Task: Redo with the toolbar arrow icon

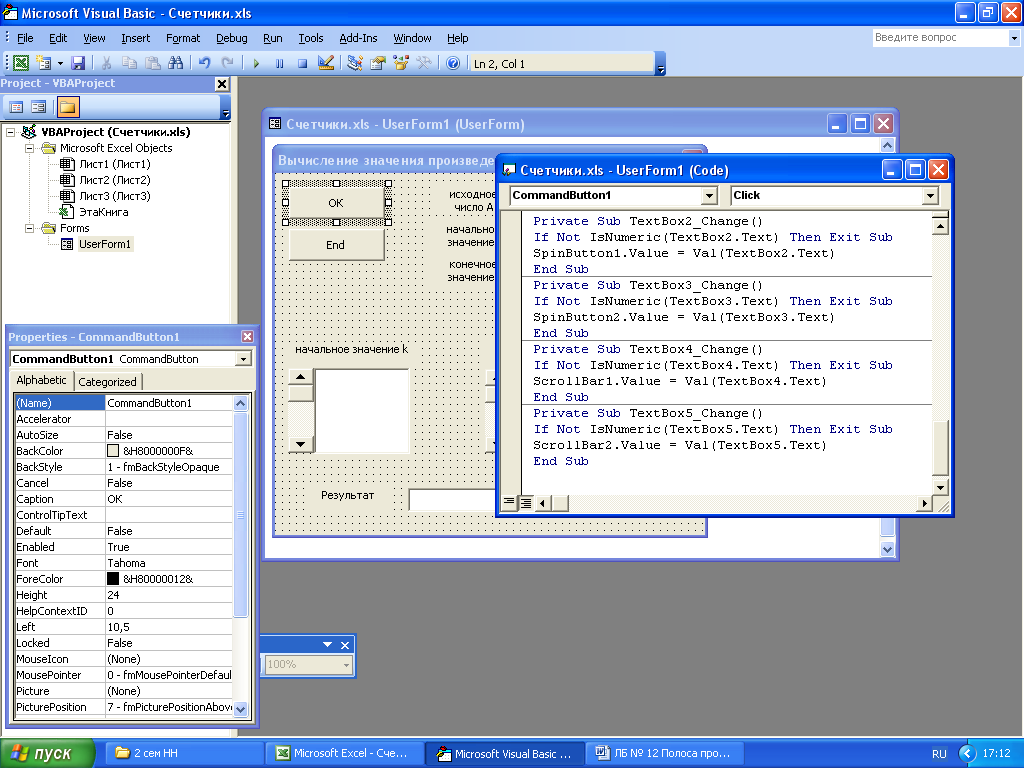Action: pyautogui.click(x=227, y=63)
